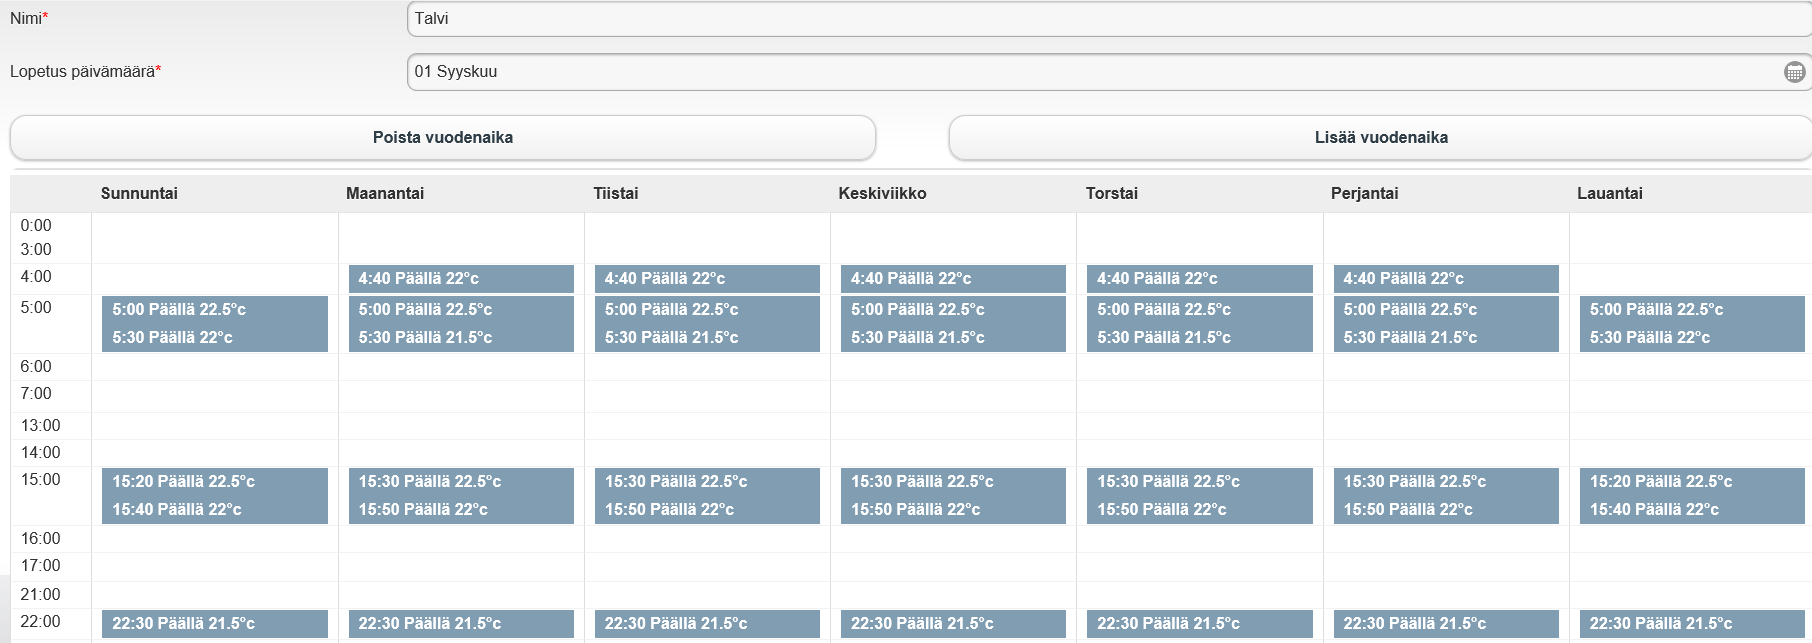Select the Lauantai column header
This screenshot has width=1812, height=643.
coord(1610,193)
